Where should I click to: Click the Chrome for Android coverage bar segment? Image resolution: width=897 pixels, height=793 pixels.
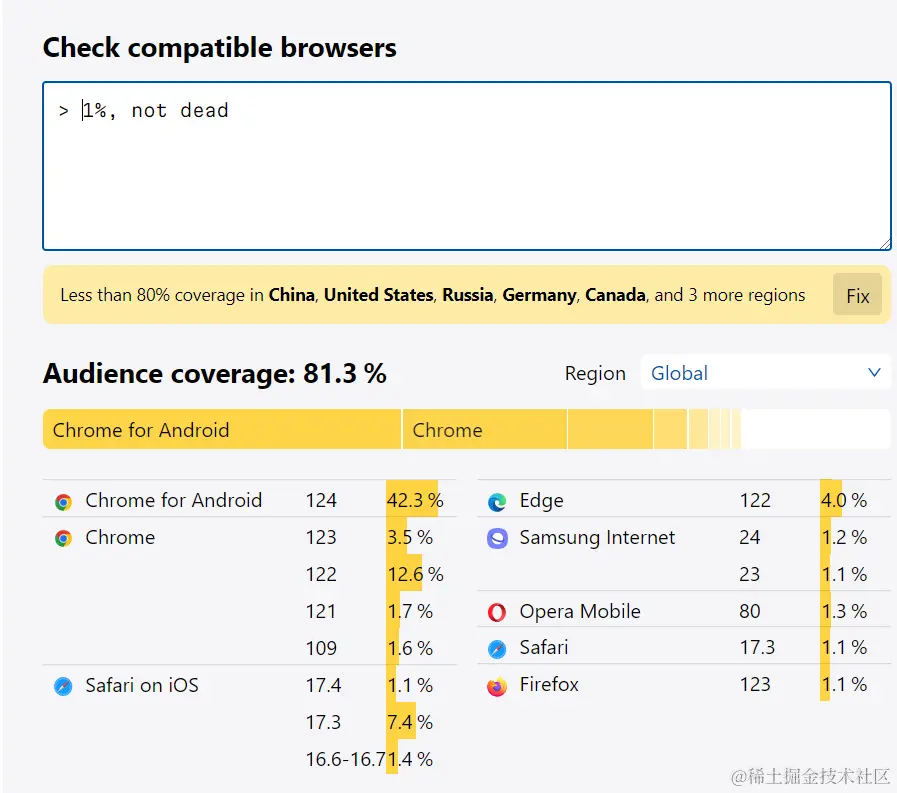(222, 430)
